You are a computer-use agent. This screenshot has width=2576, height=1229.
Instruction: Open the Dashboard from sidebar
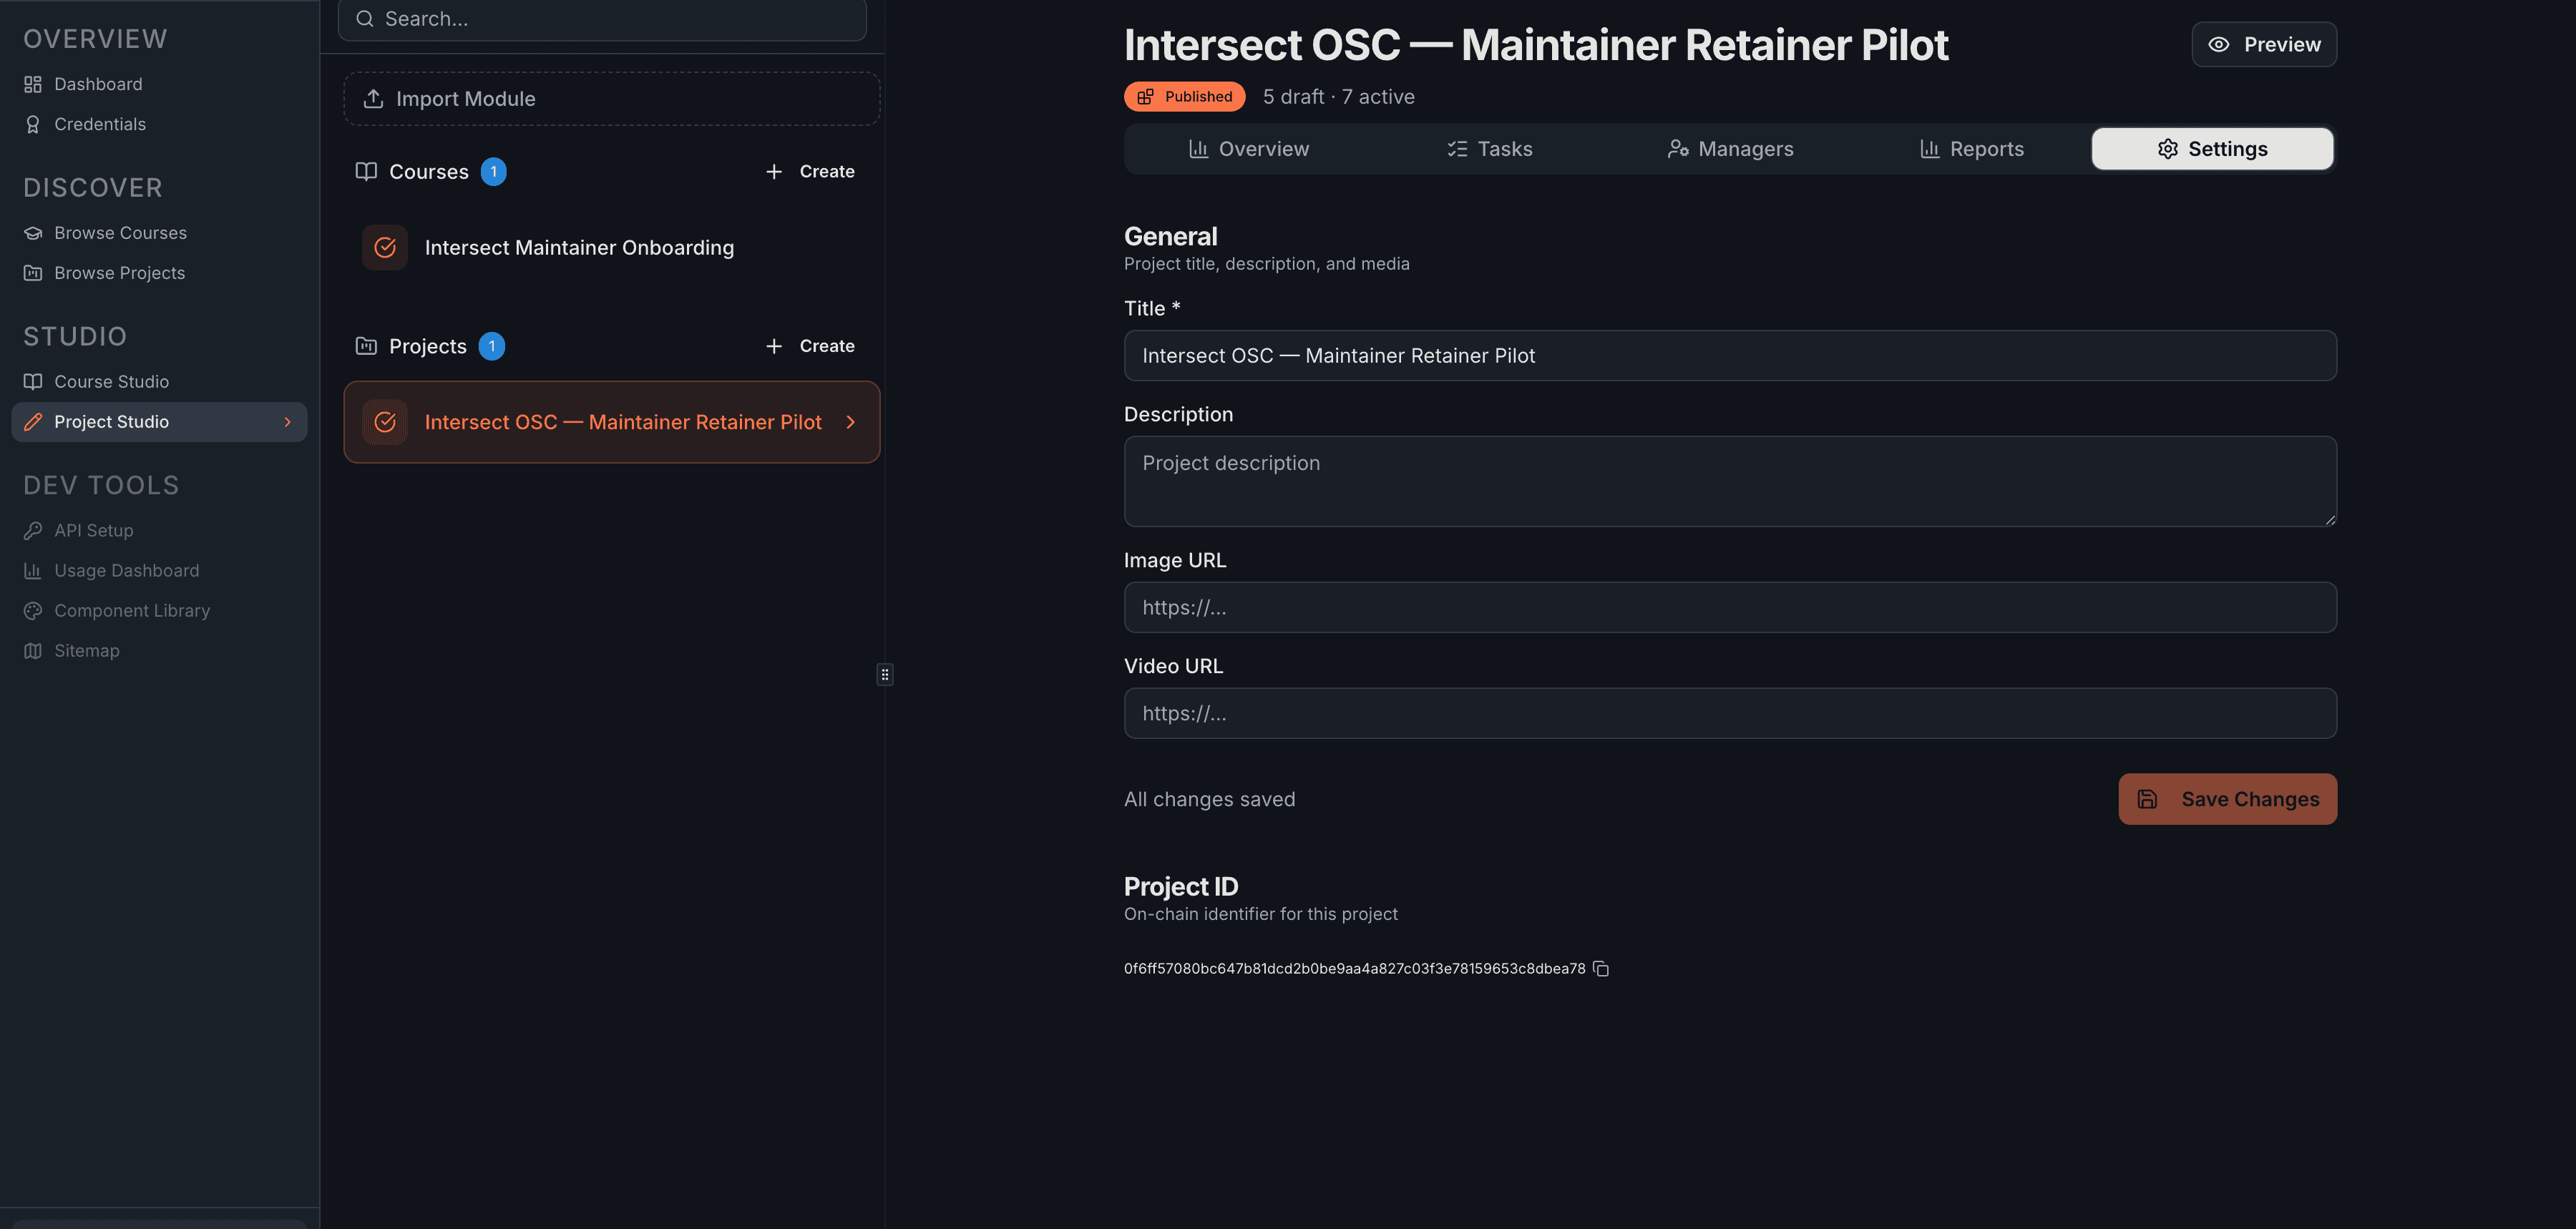(97, 83)
